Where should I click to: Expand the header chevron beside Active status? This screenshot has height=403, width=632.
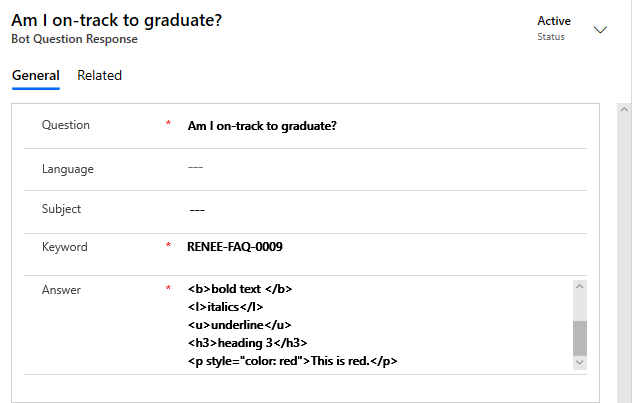[600, 30]
